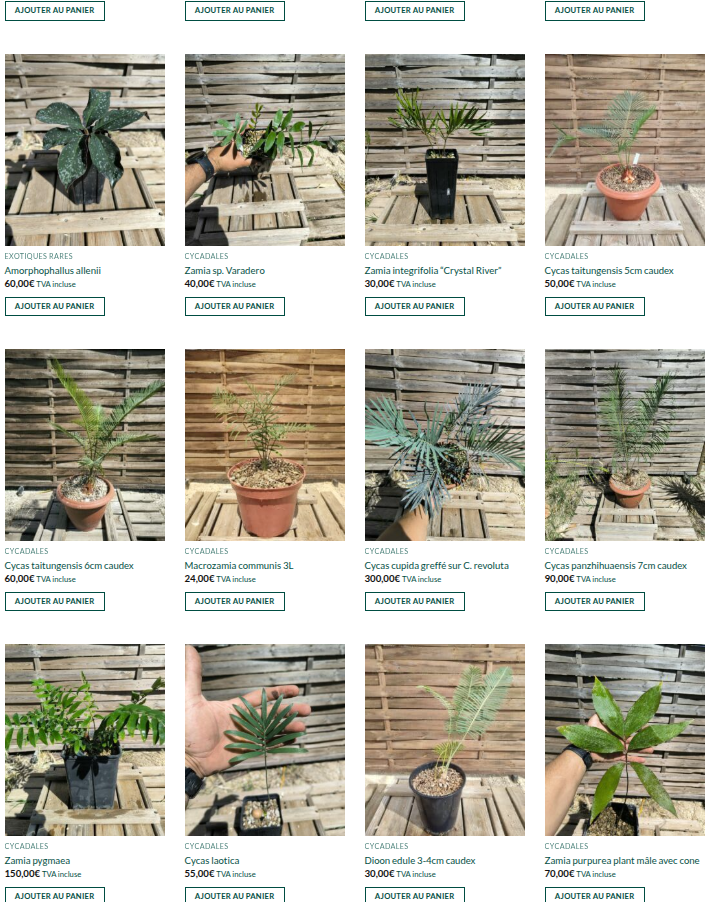725x902 pixels.
Task: Open the Zamia sp. Varadero product image
Action: [265, 150]
